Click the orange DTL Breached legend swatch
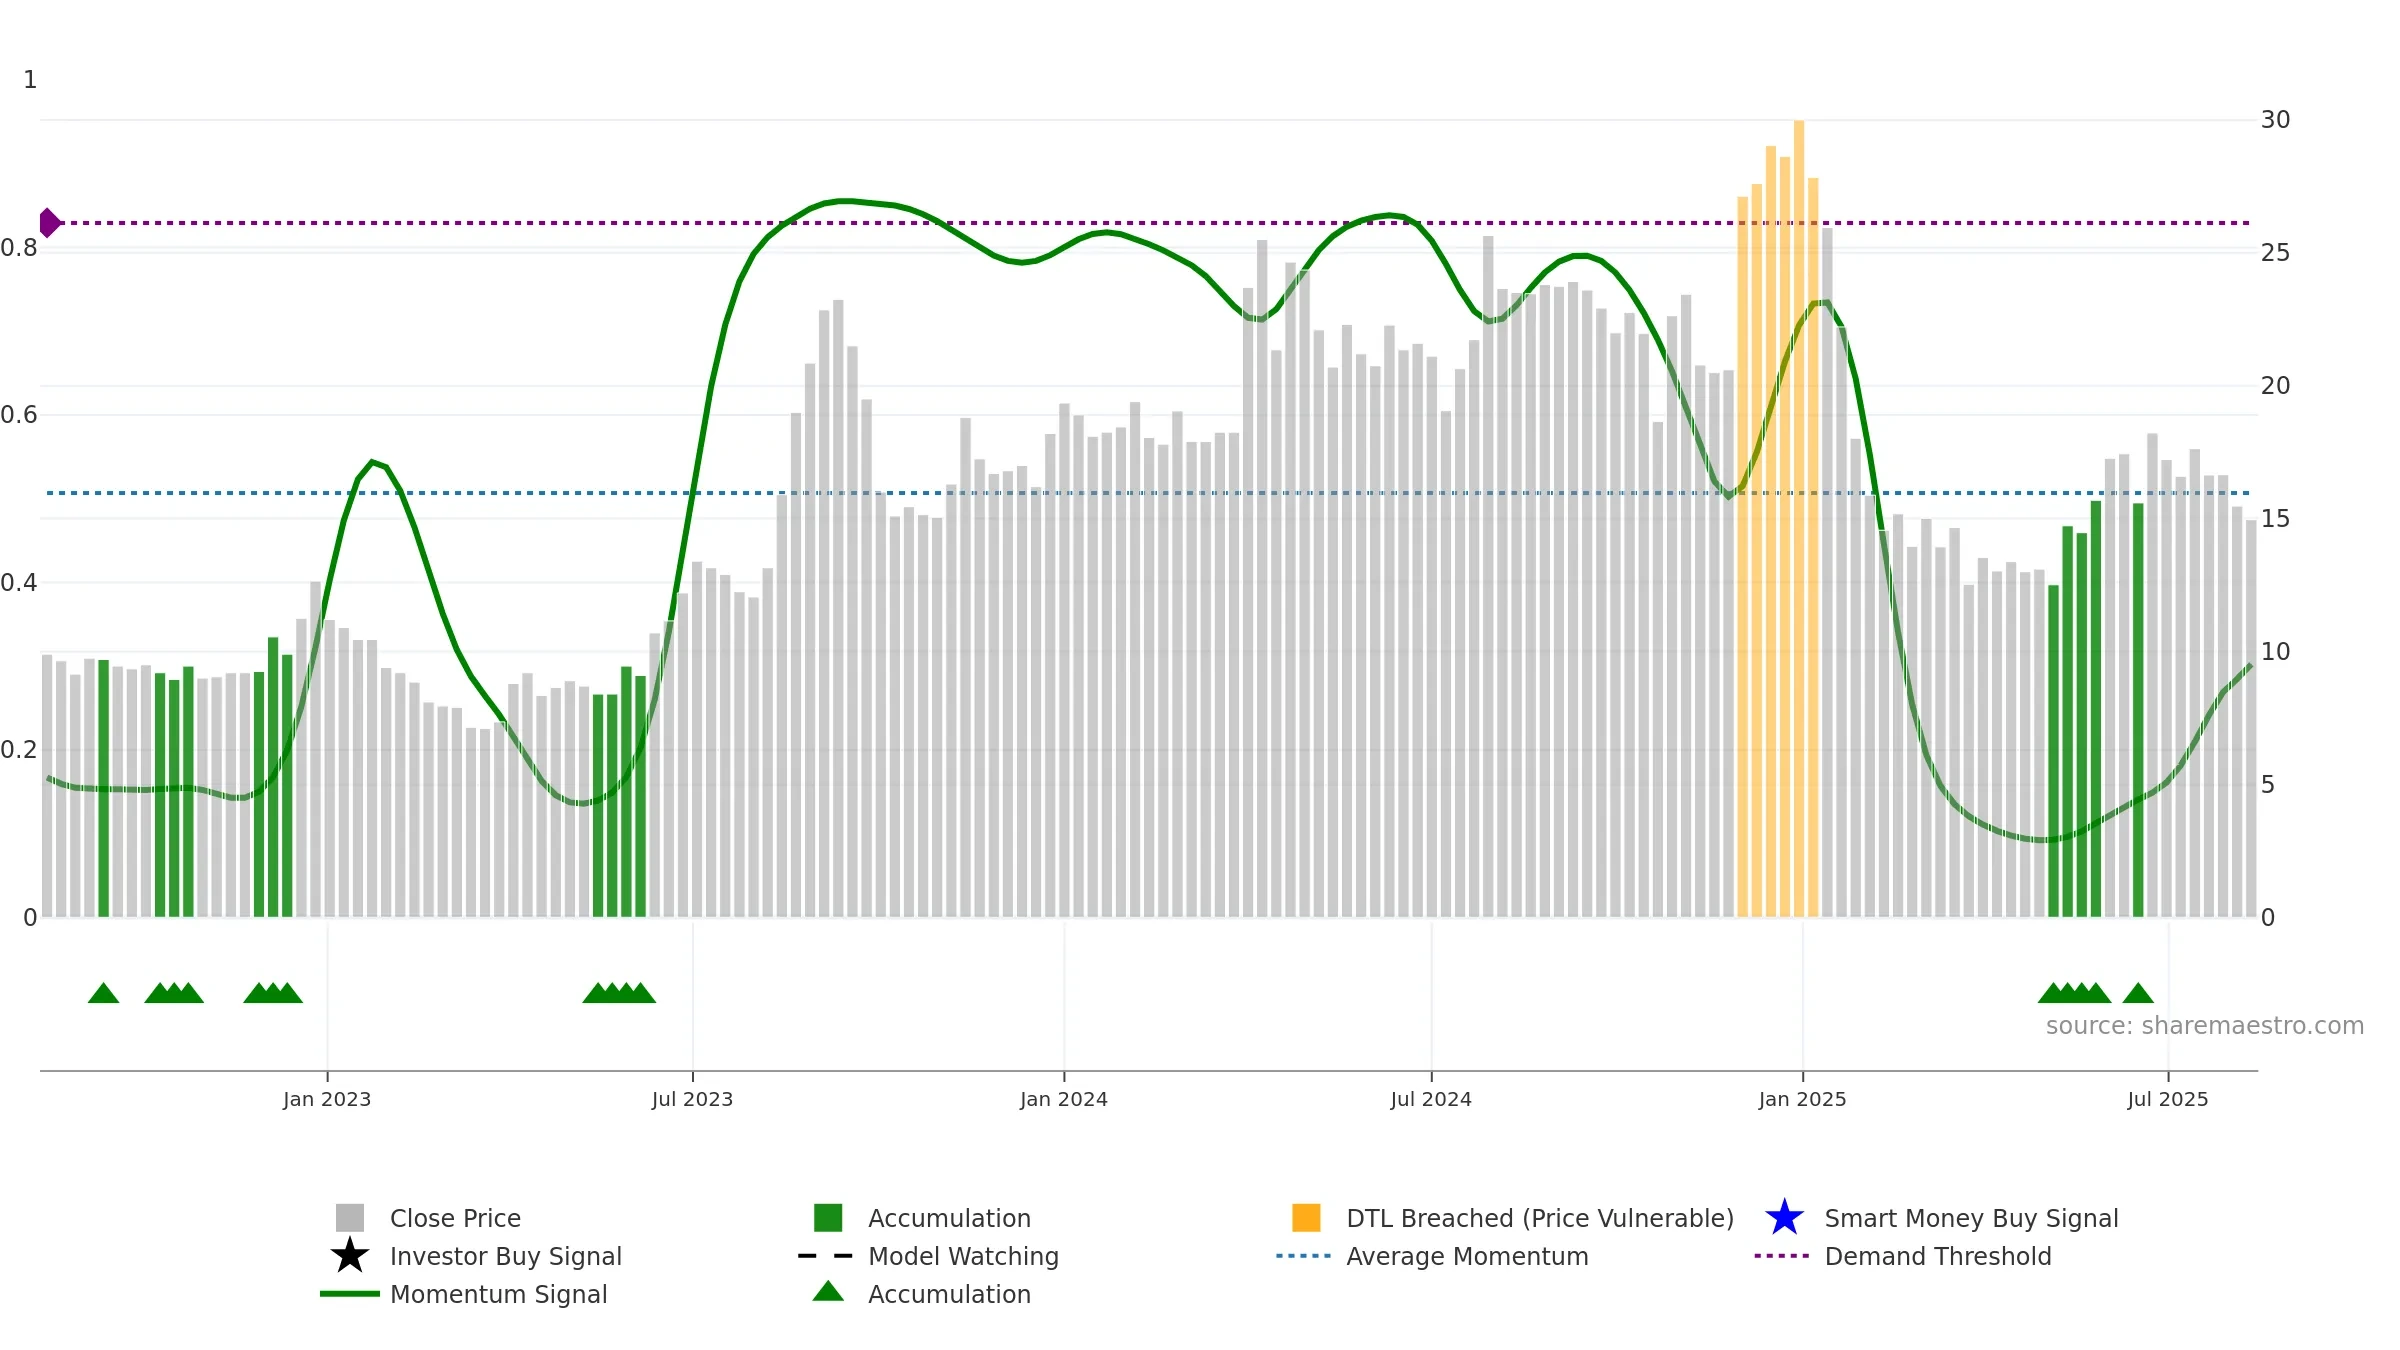The width and height of the screenshot is (2400, 1350). pos(1306,1218)
